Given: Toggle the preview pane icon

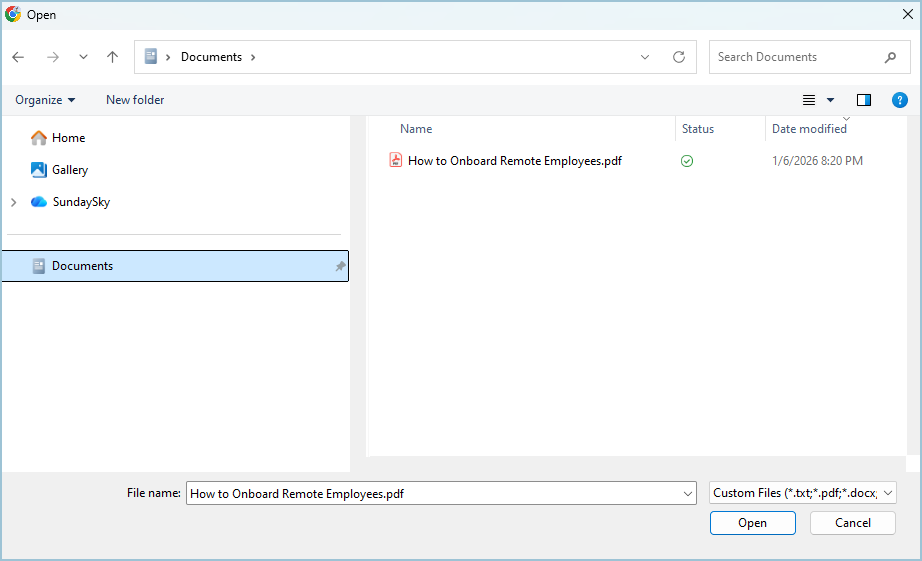Looking at the screenshot, I should [x=864, y=100].
